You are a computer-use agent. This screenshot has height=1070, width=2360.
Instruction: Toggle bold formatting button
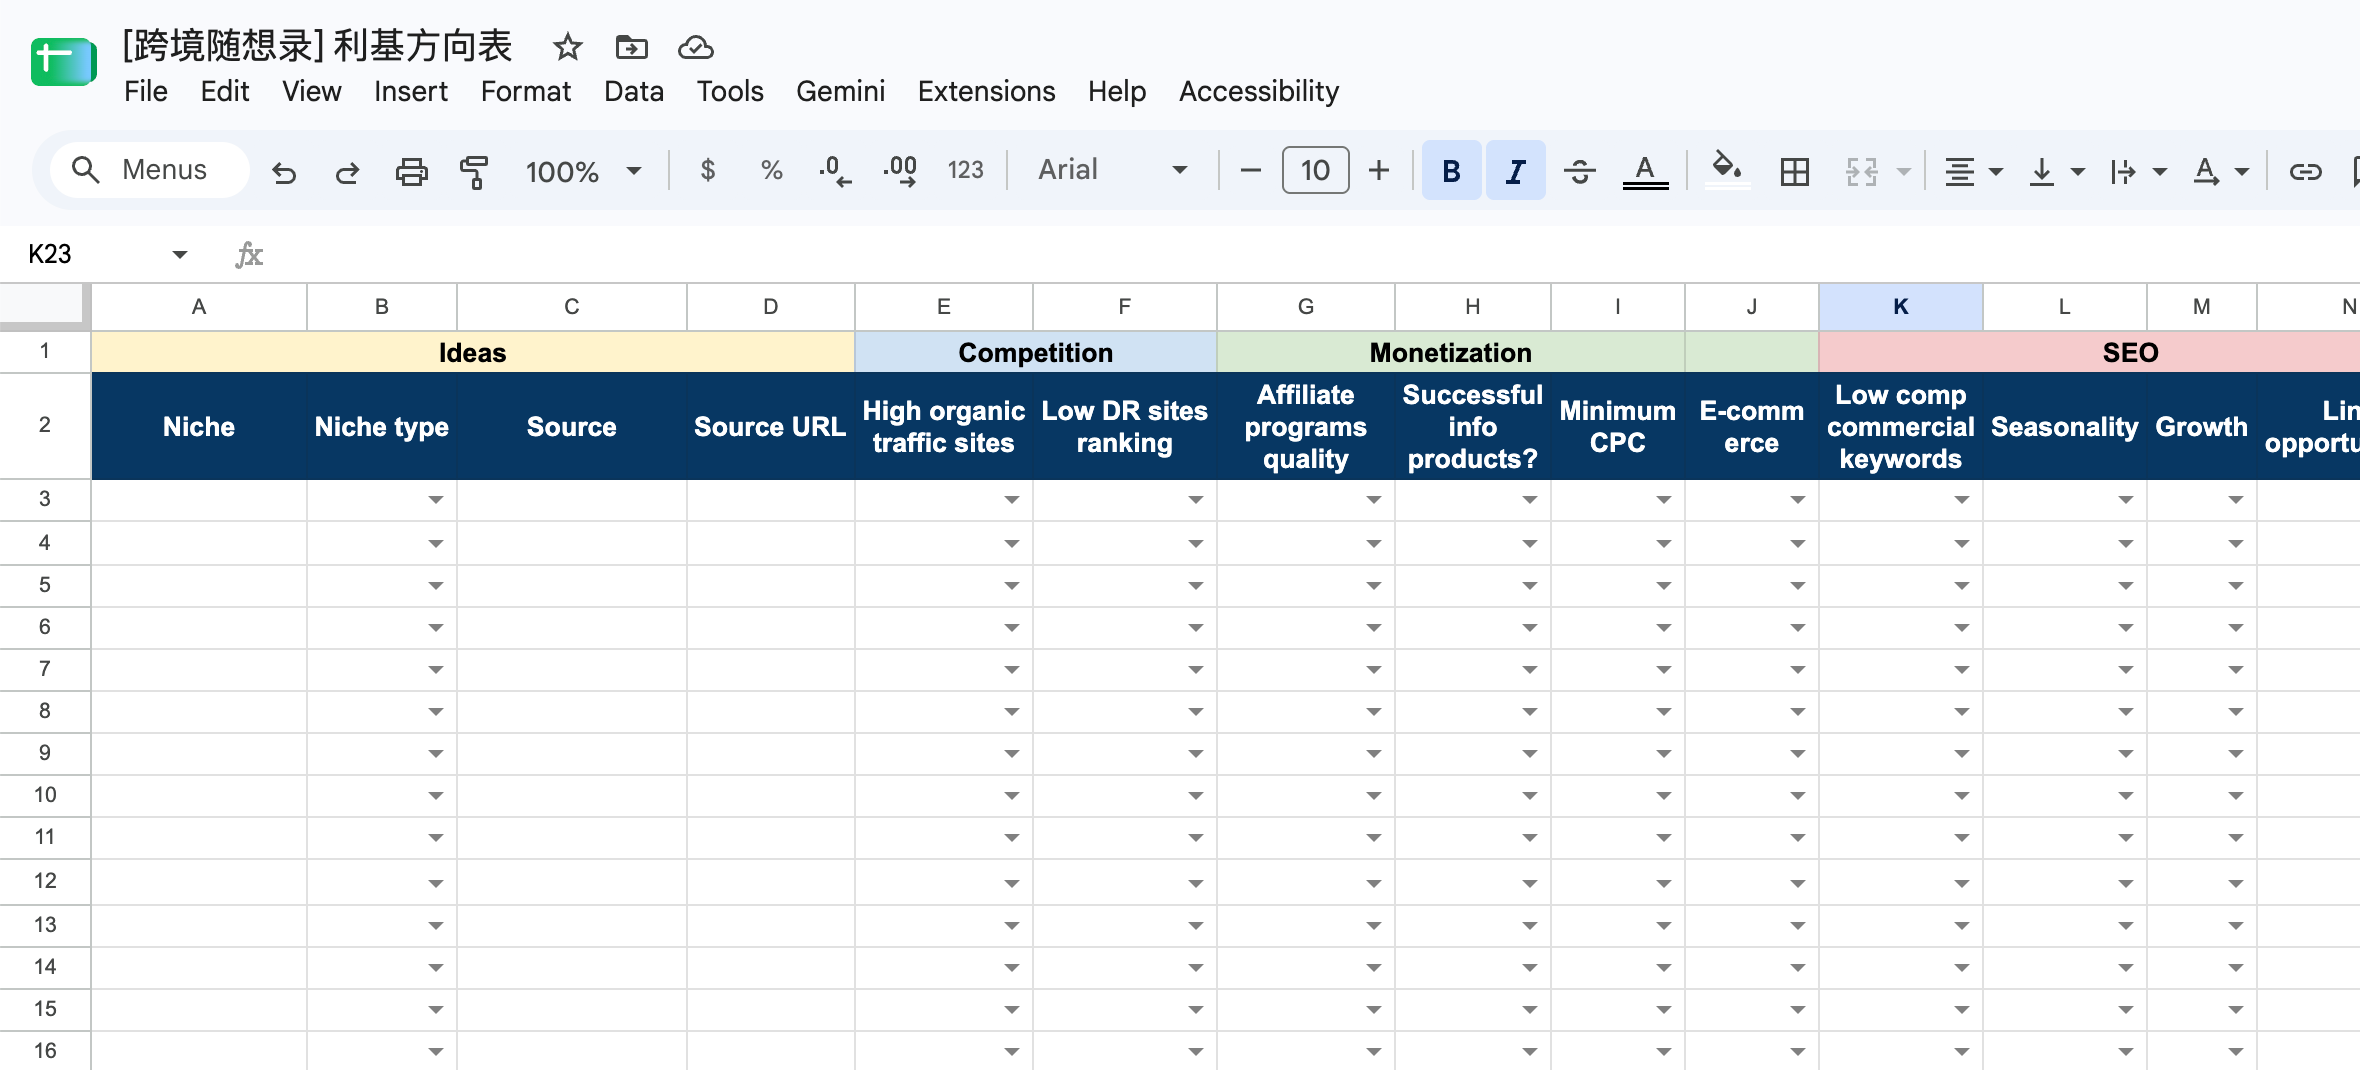(x=1451, y=171)
